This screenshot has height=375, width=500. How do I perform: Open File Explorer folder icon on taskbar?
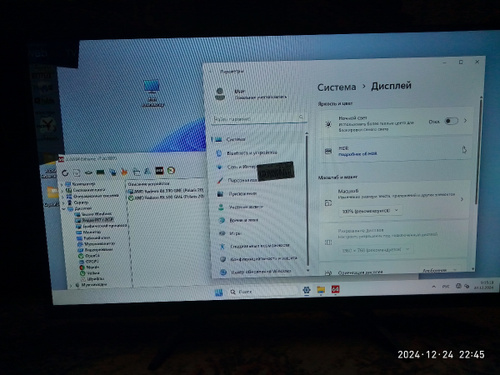coord(321,290)
